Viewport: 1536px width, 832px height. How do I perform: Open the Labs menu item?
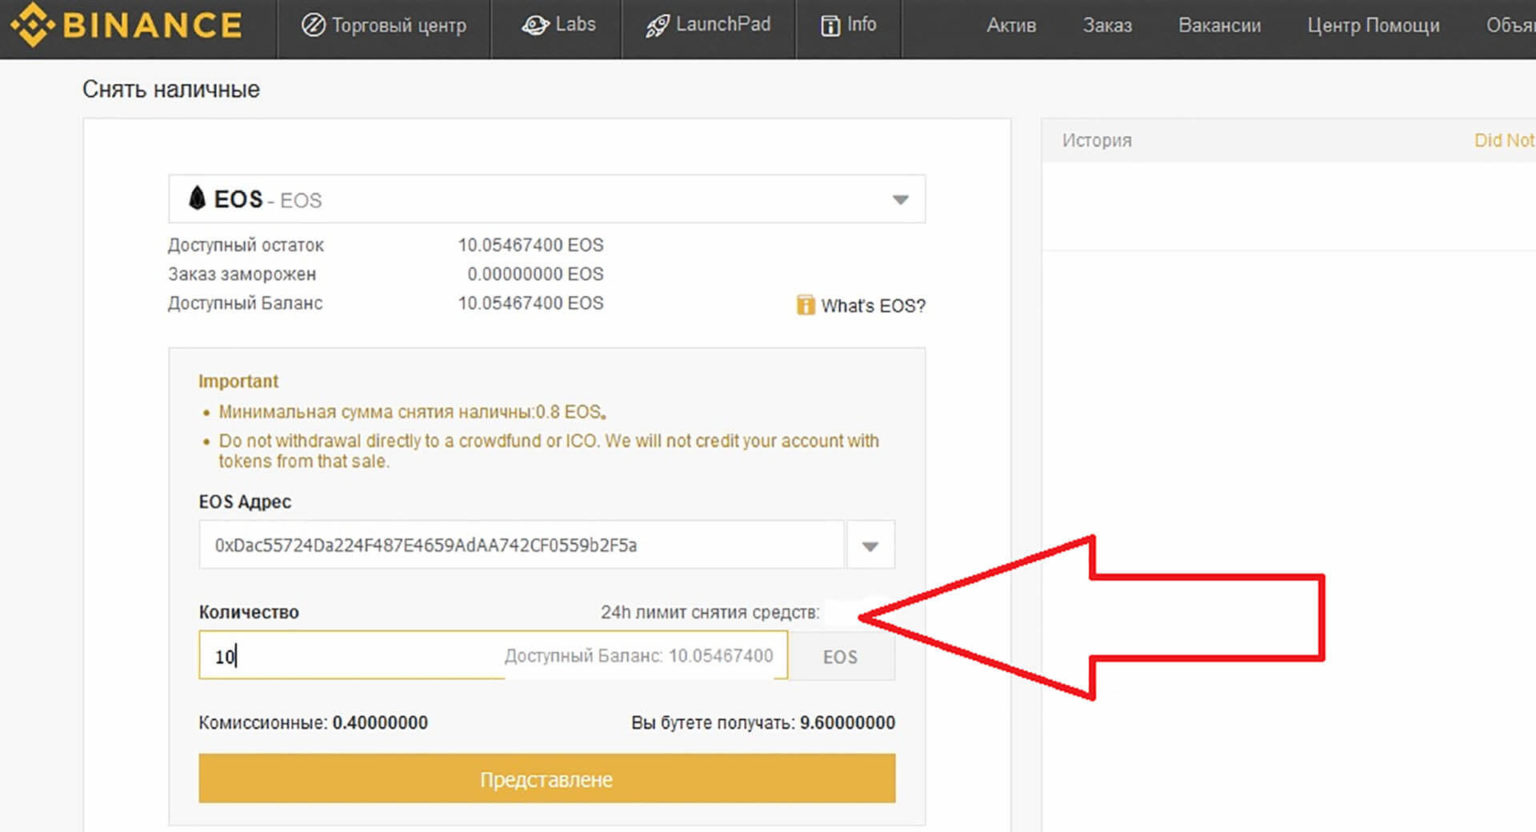pos(558,25)
